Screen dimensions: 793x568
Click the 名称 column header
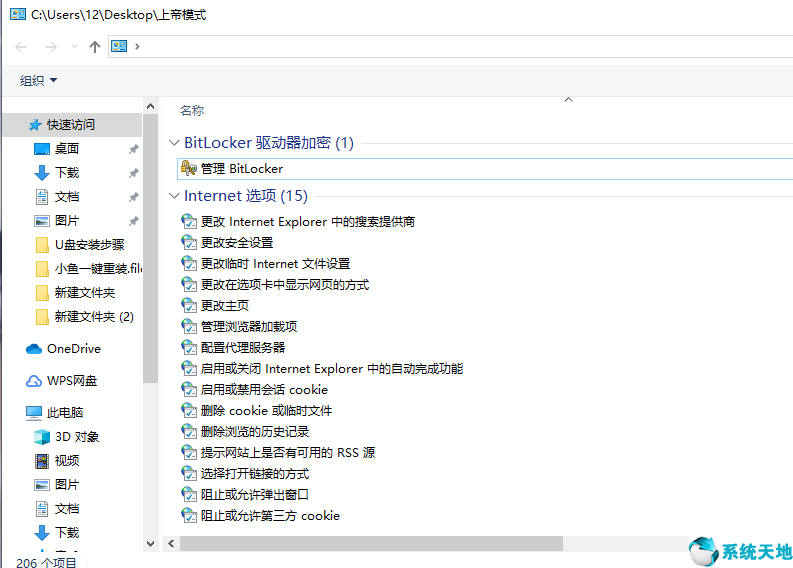[x=192, y=111]
